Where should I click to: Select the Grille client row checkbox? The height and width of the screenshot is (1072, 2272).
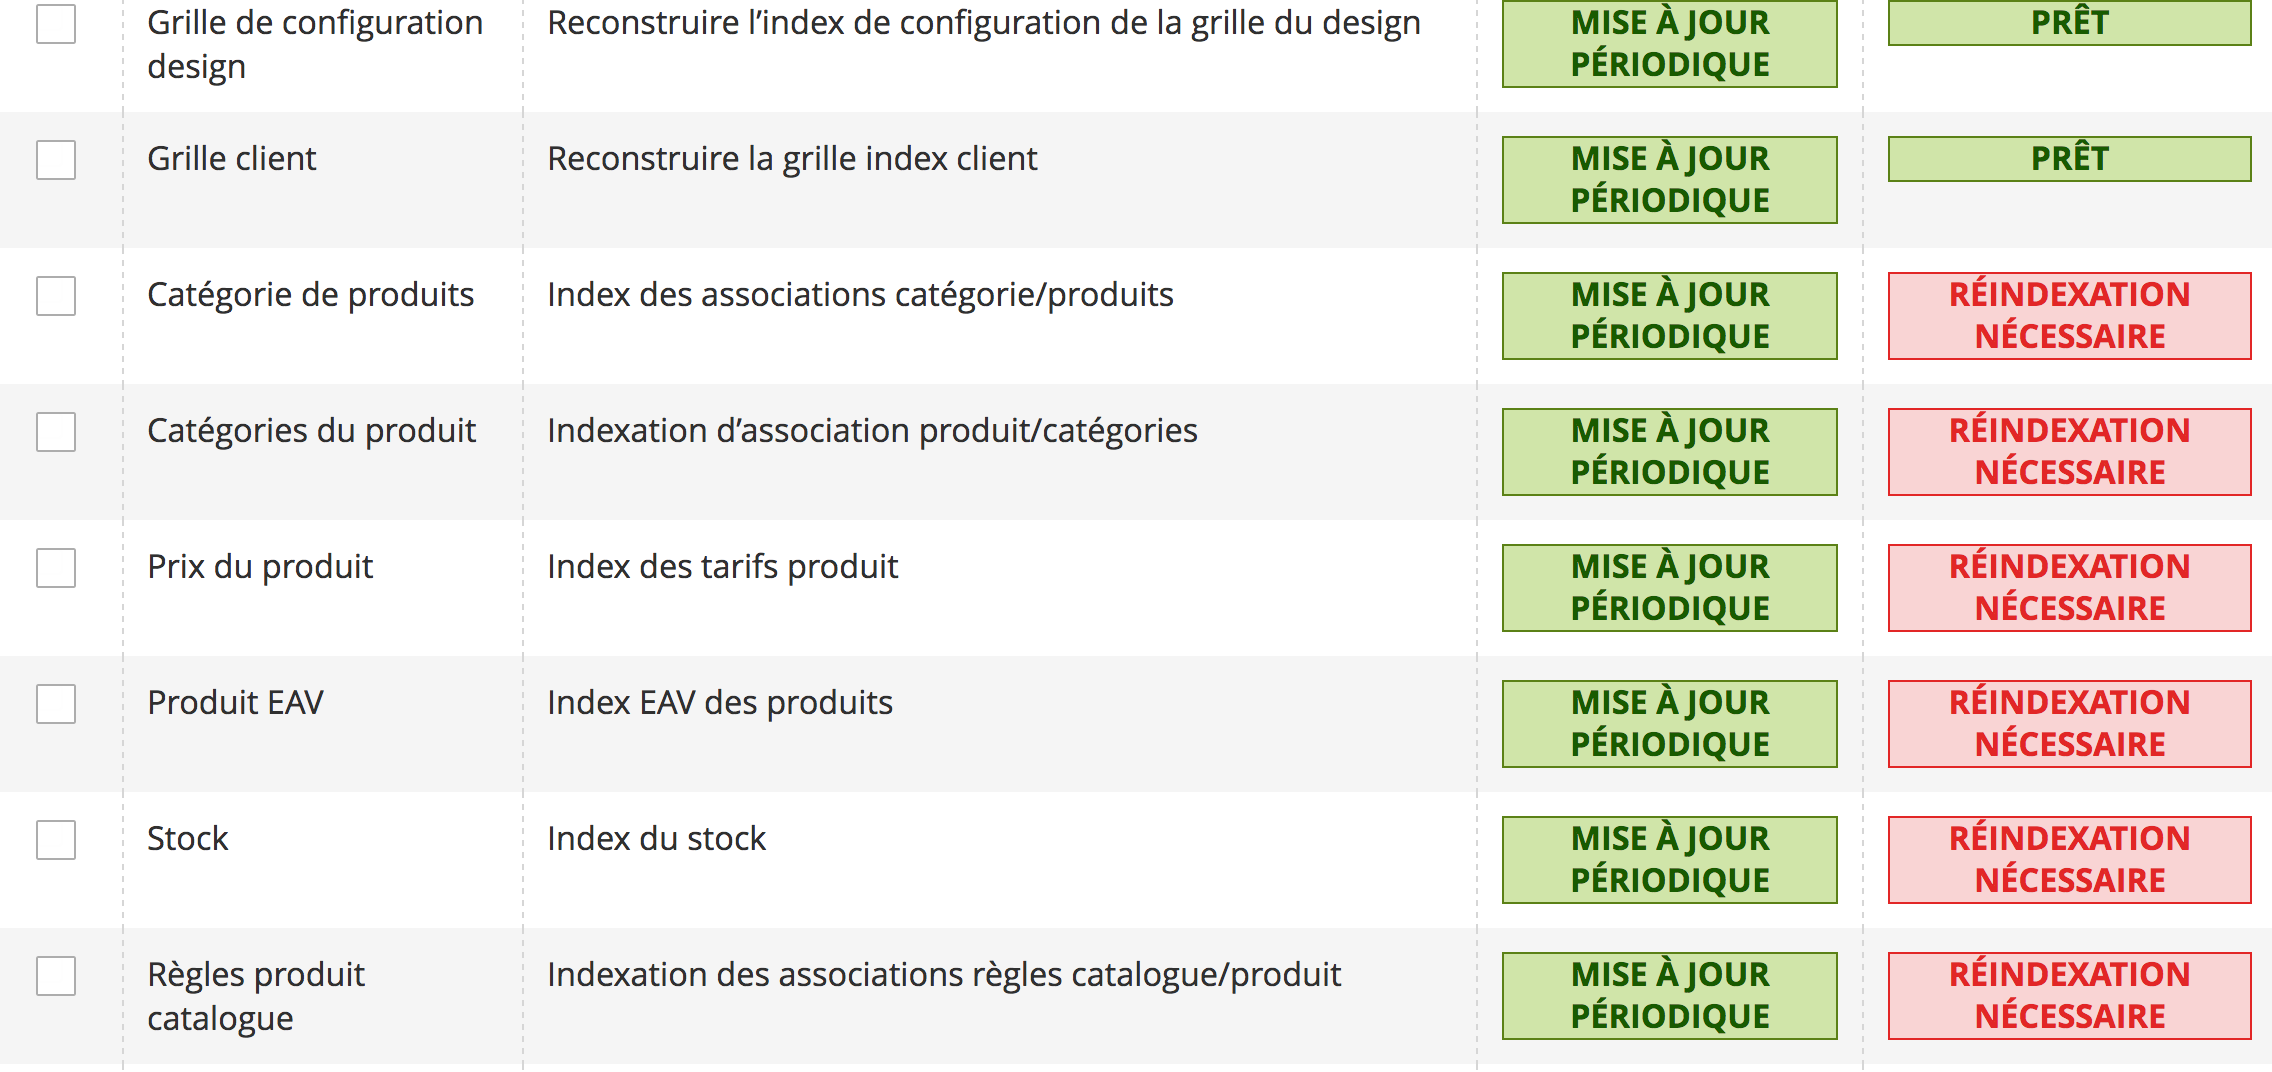click(x=56, y=160)
